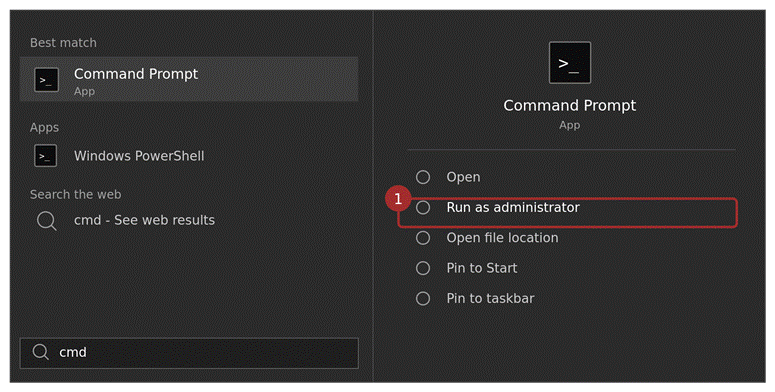Click the circle icon beside Open file location
Screen dimensions: 775x392
[423, 238]
